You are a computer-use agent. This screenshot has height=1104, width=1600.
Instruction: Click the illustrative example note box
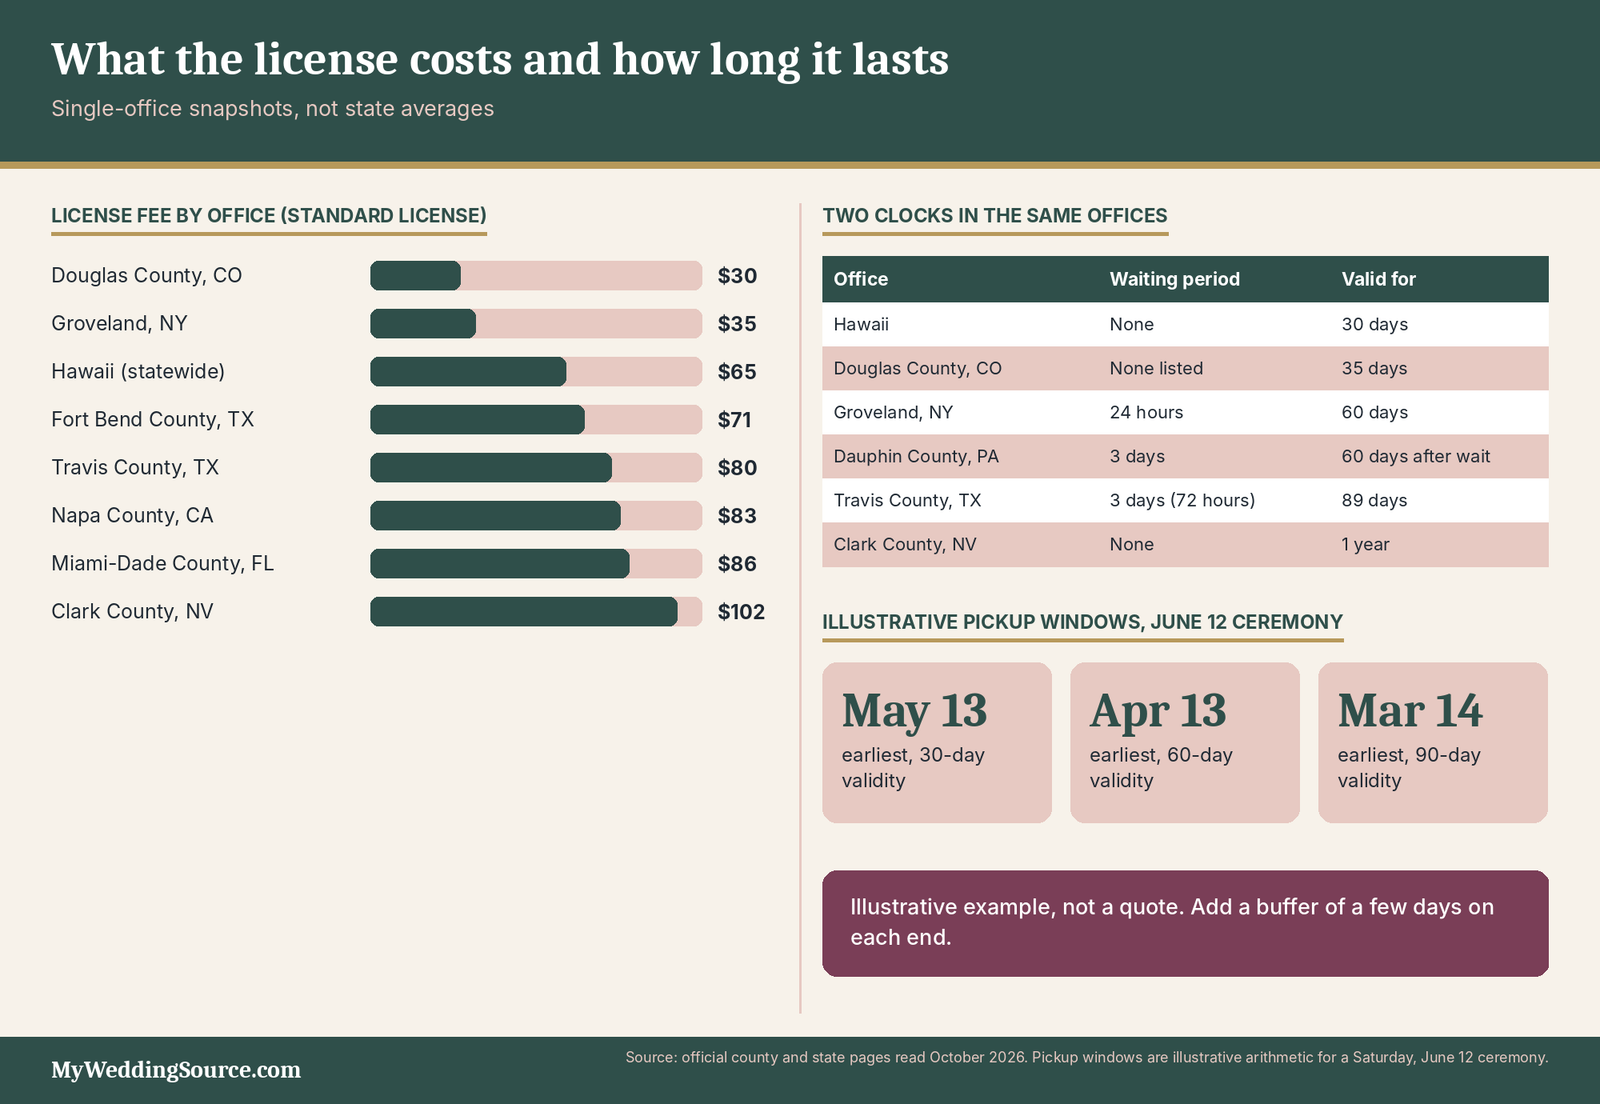pyautogui.click(x=1185, y=923)
